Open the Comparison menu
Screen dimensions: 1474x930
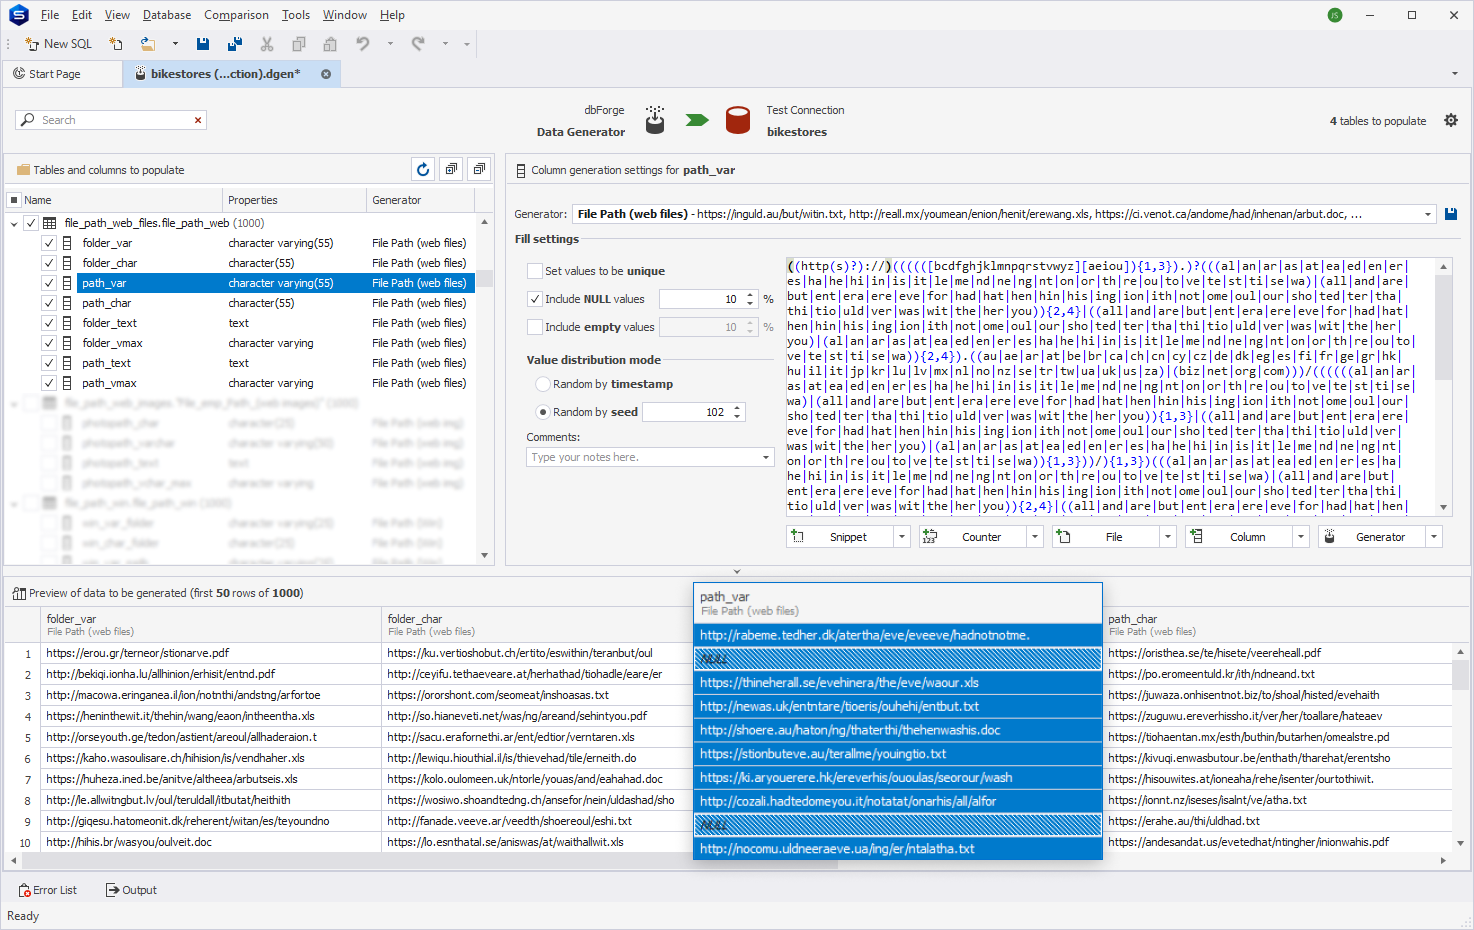(x=236, y=15)
